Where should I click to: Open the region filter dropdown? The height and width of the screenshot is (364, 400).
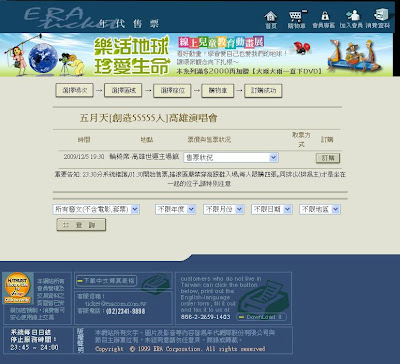coord(319,209)
